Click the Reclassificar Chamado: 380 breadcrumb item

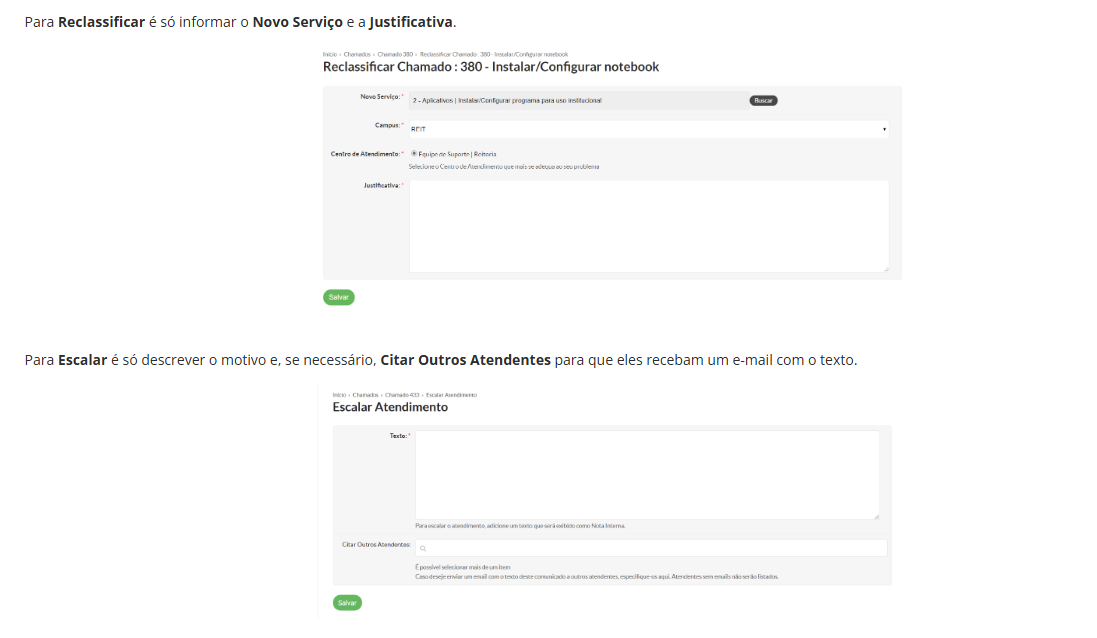click(x=493, y=54)
